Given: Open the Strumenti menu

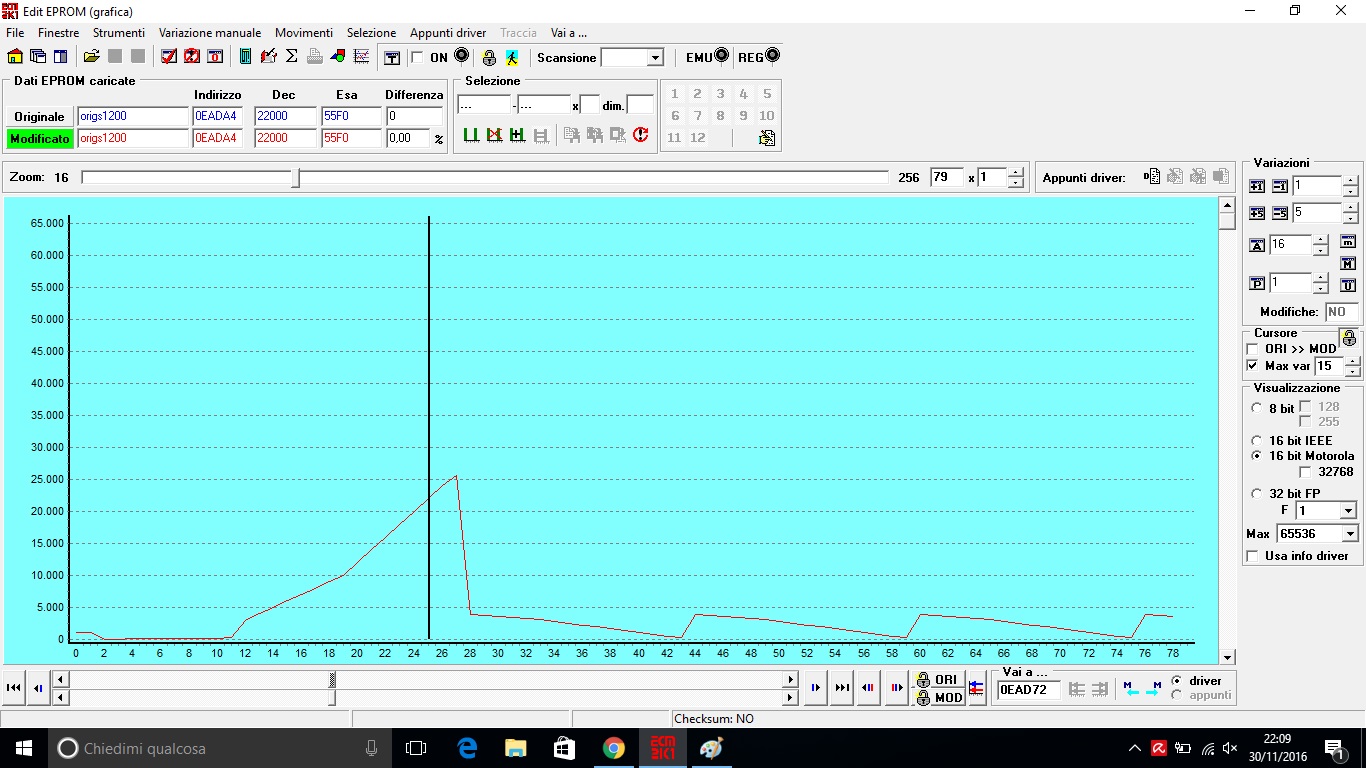Looking at the screenshot, I should [119, 33].
